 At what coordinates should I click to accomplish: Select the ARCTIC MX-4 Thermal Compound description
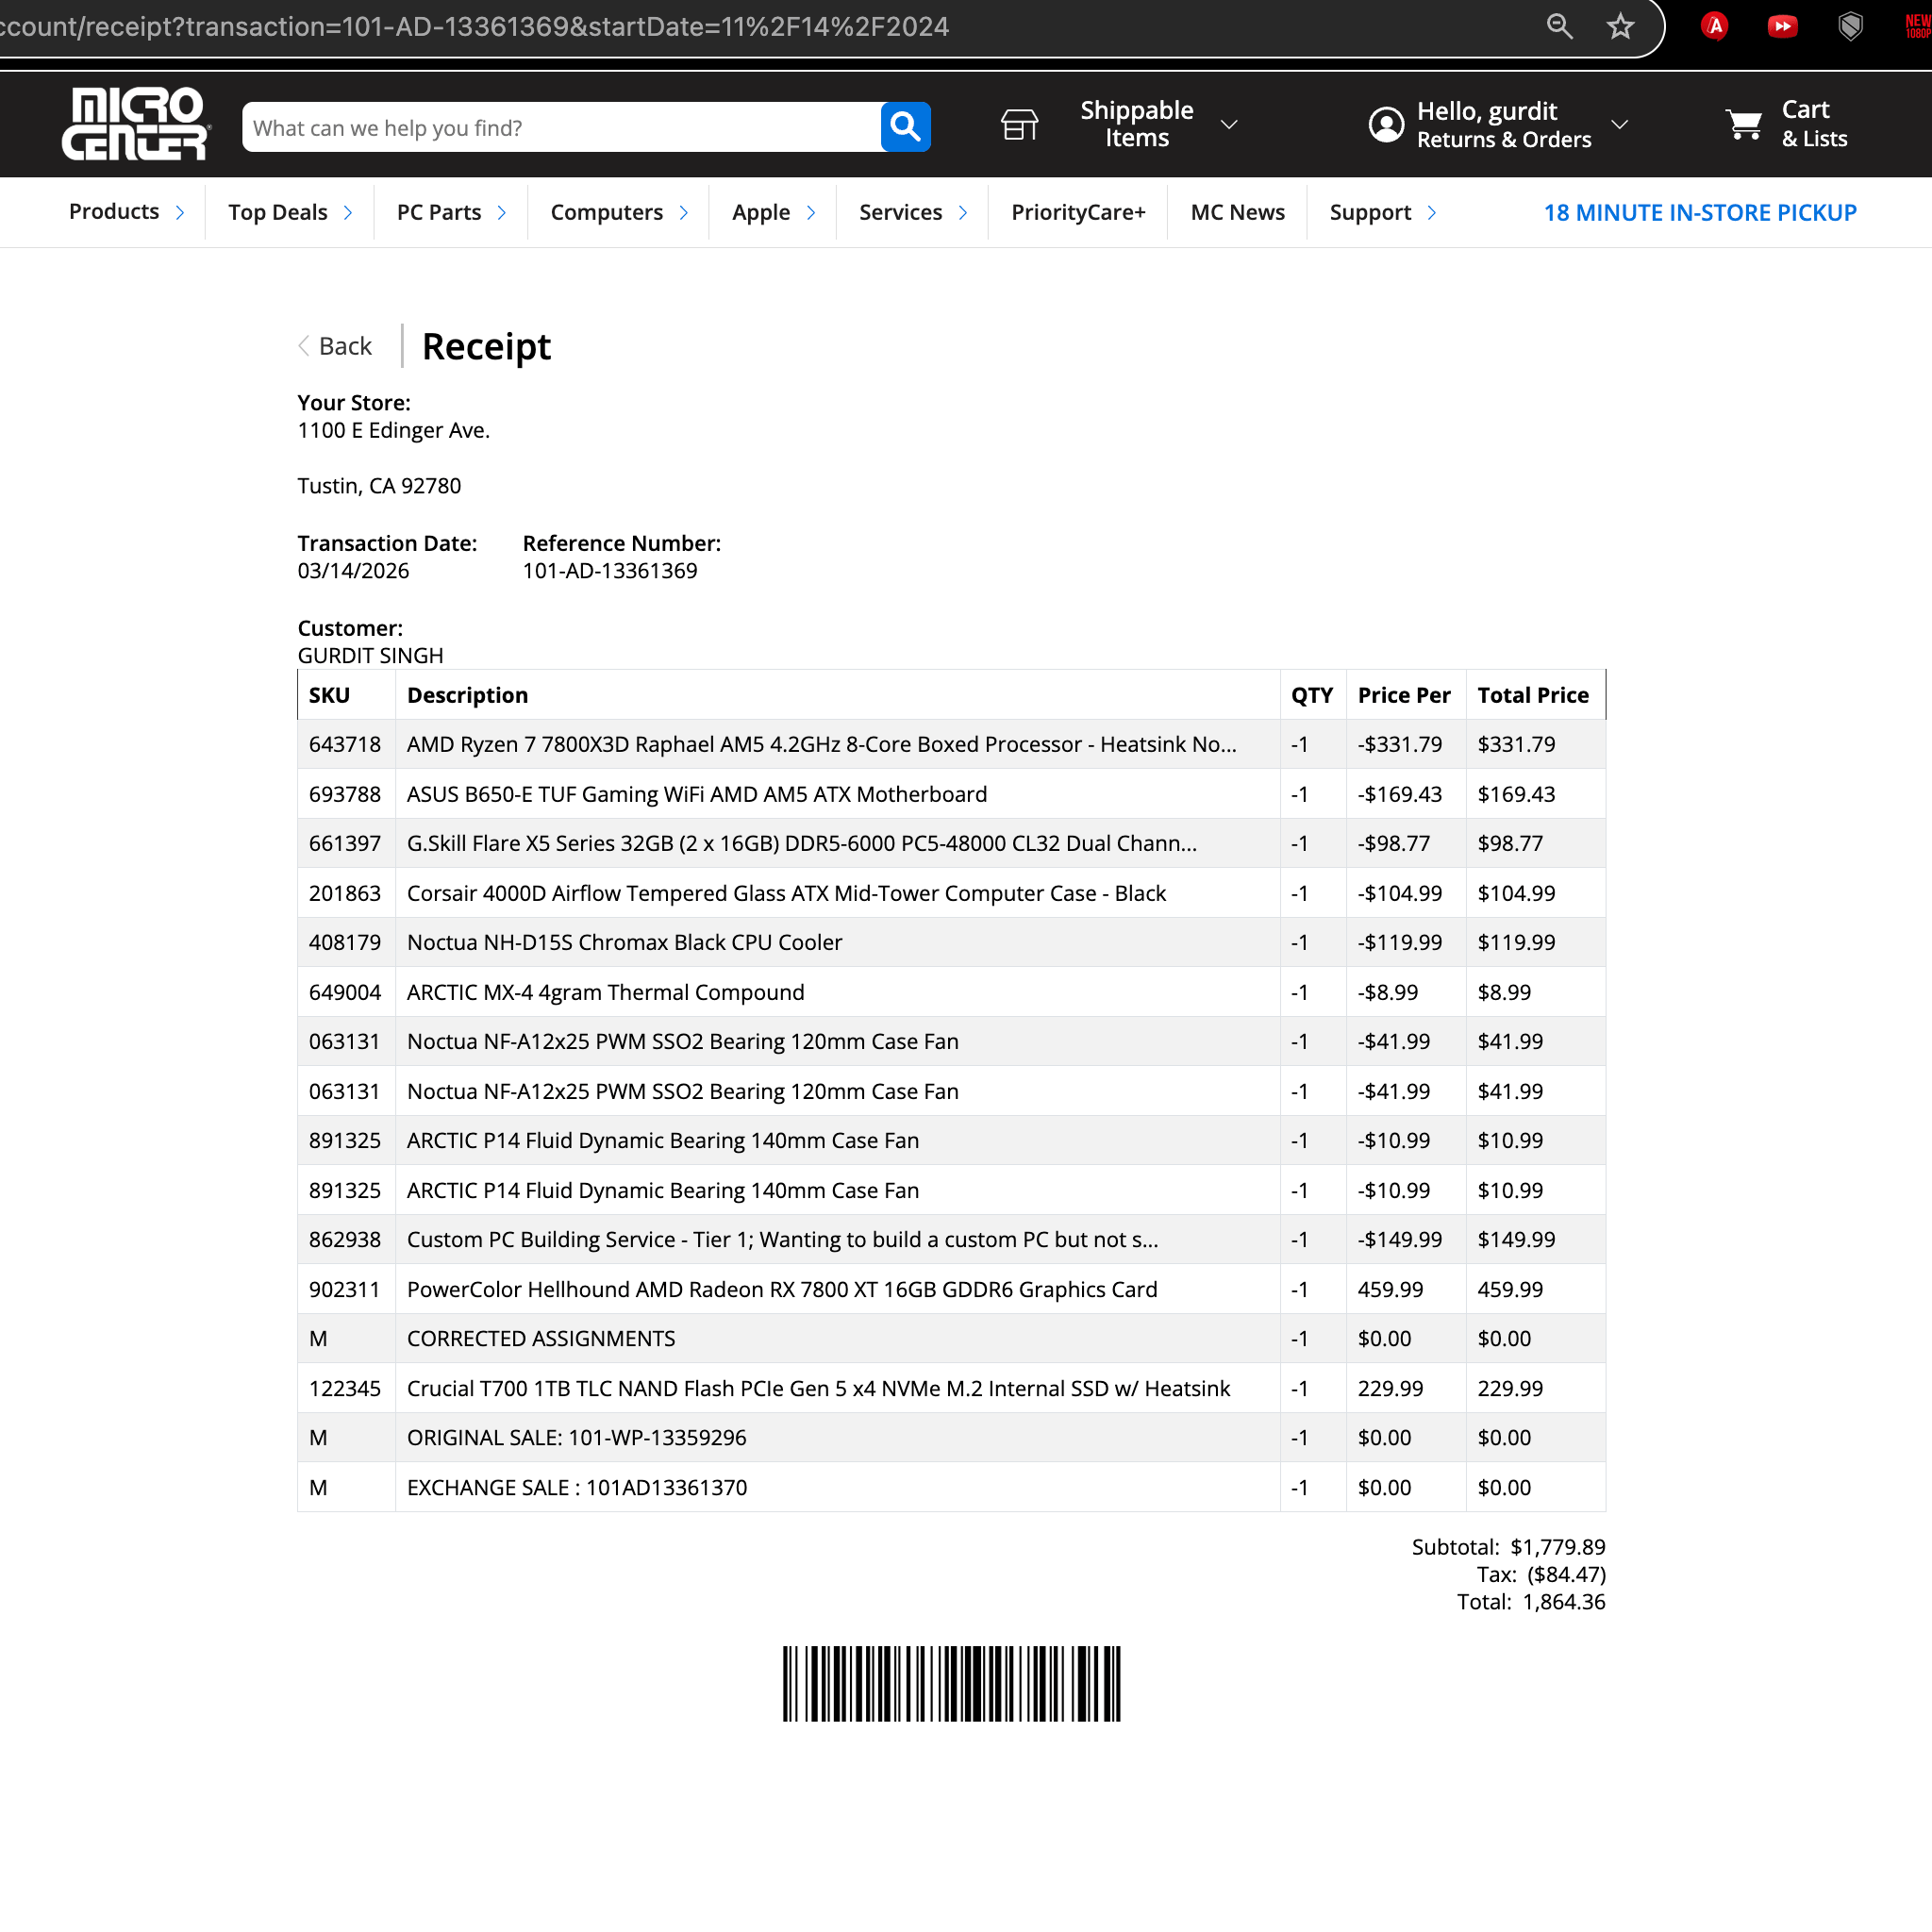[x=606, y=992]
